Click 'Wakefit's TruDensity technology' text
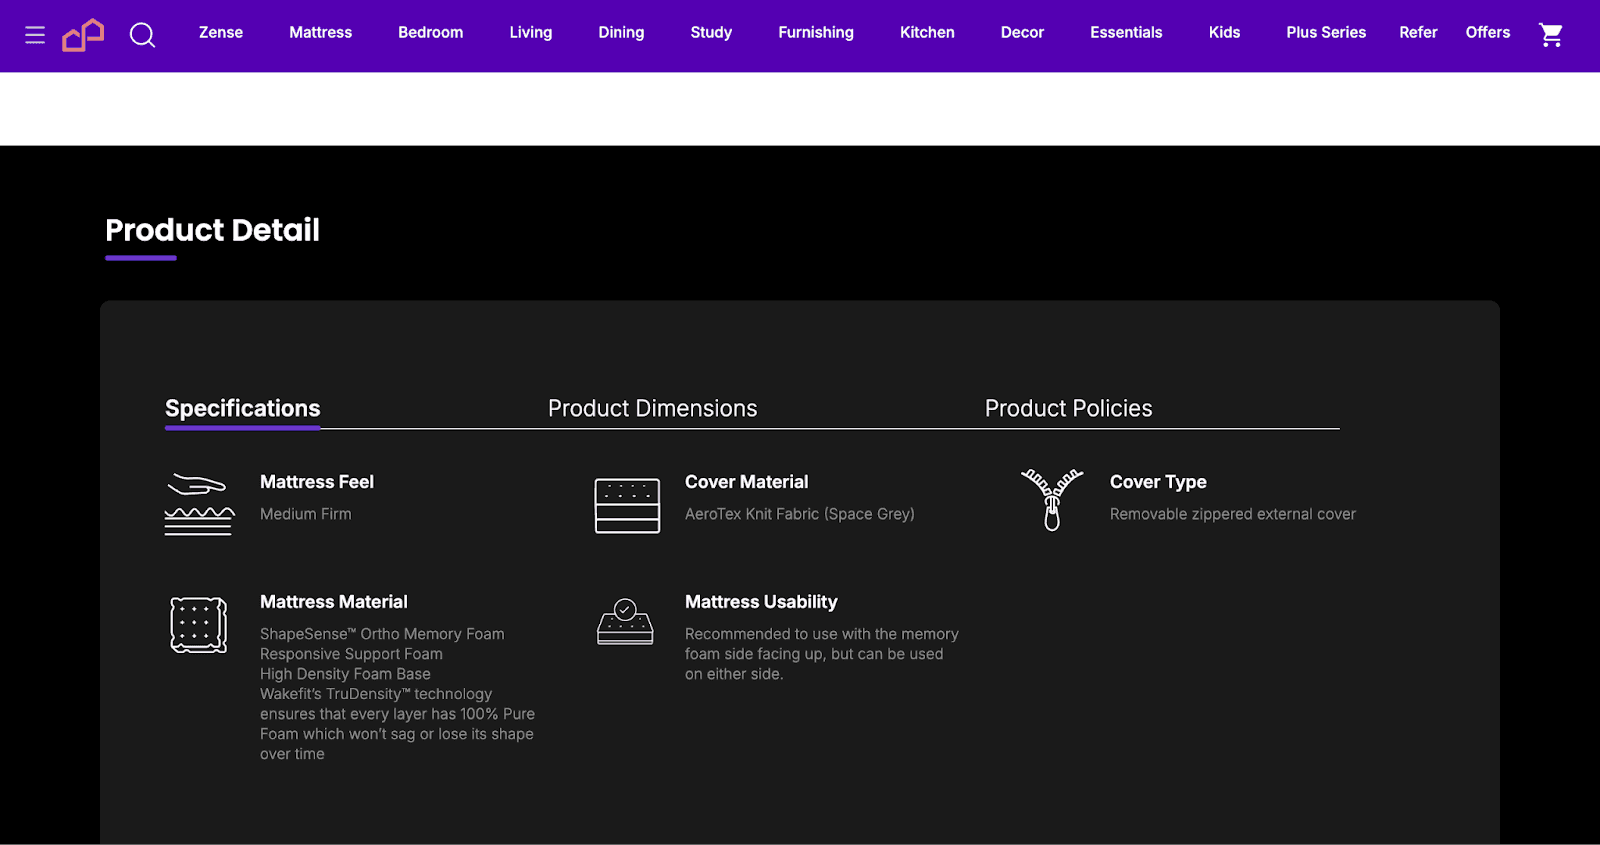The height and width of the screenshot is (845, 1600). click(376, 694)
